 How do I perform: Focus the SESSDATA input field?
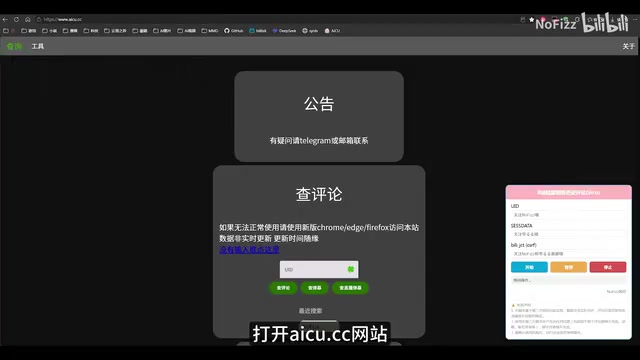tap(568, 234)
